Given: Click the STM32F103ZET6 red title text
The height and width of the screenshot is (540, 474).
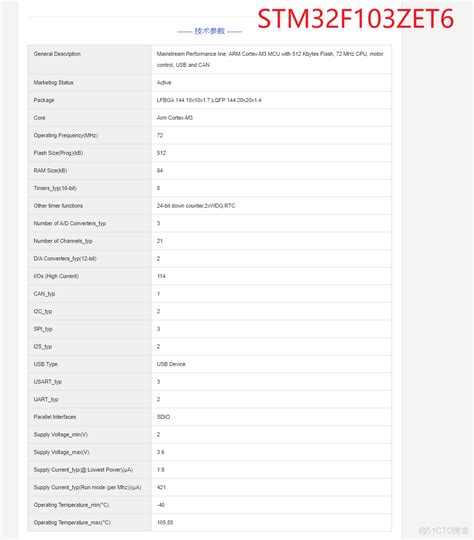Looking at the screenshot, I should coord(356,19).
